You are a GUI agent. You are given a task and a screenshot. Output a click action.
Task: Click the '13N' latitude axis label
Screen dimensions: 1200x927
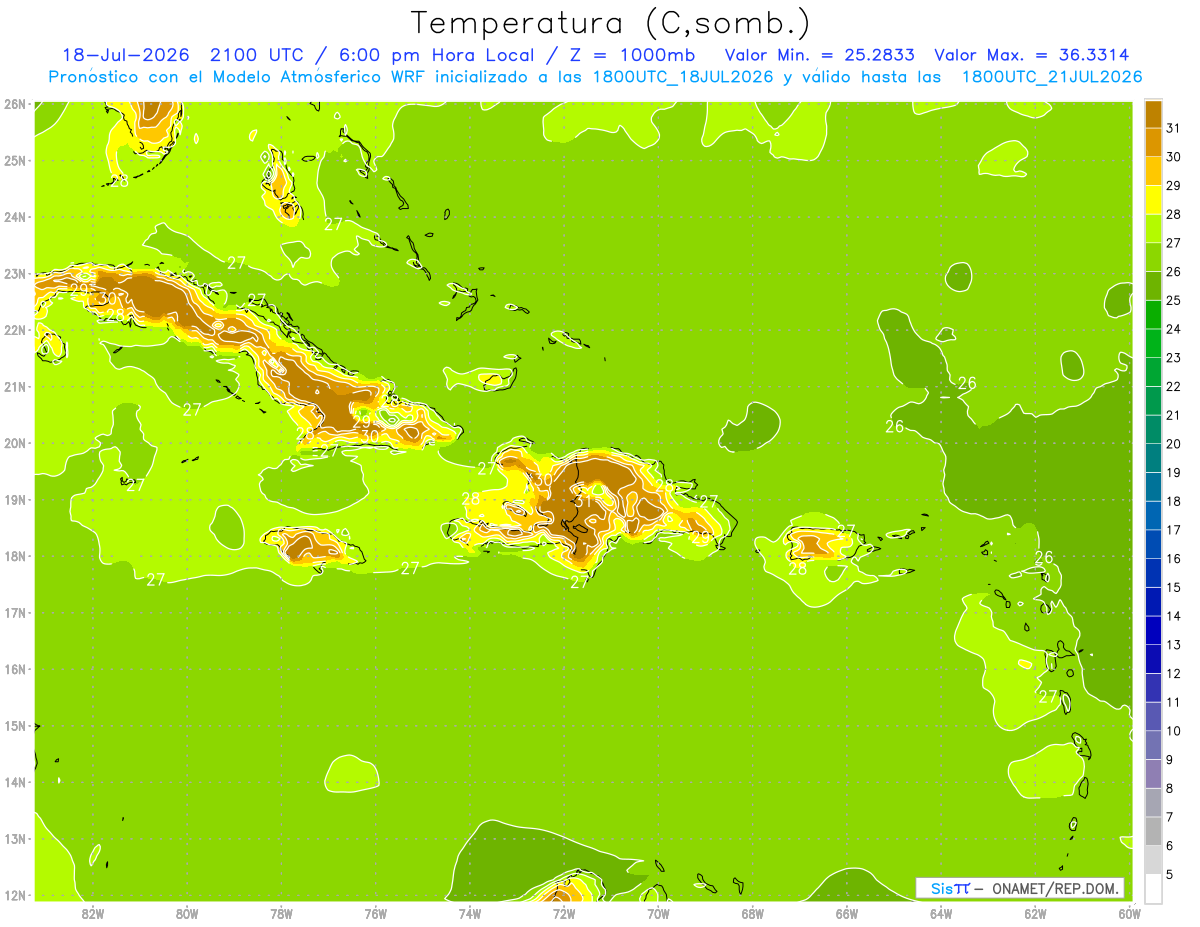point(14,838)
